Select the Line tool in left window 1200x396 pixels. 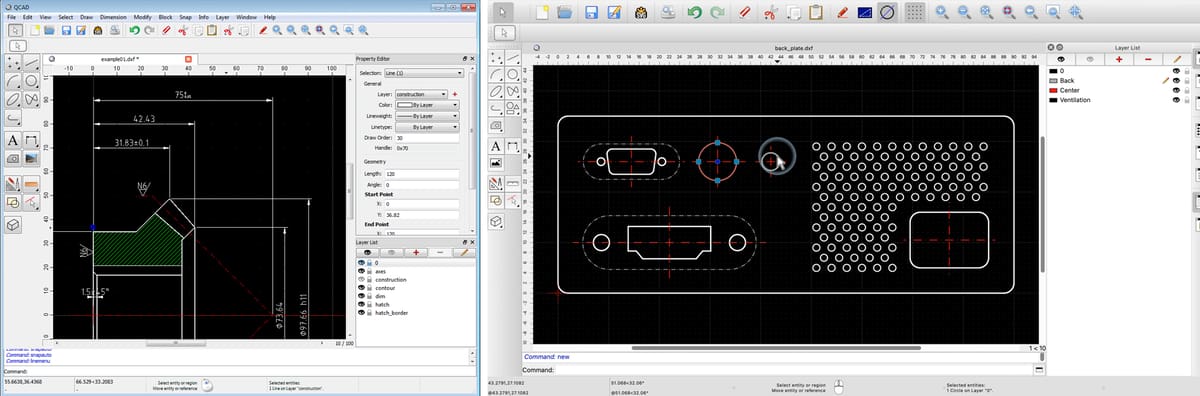click(32, 62)
